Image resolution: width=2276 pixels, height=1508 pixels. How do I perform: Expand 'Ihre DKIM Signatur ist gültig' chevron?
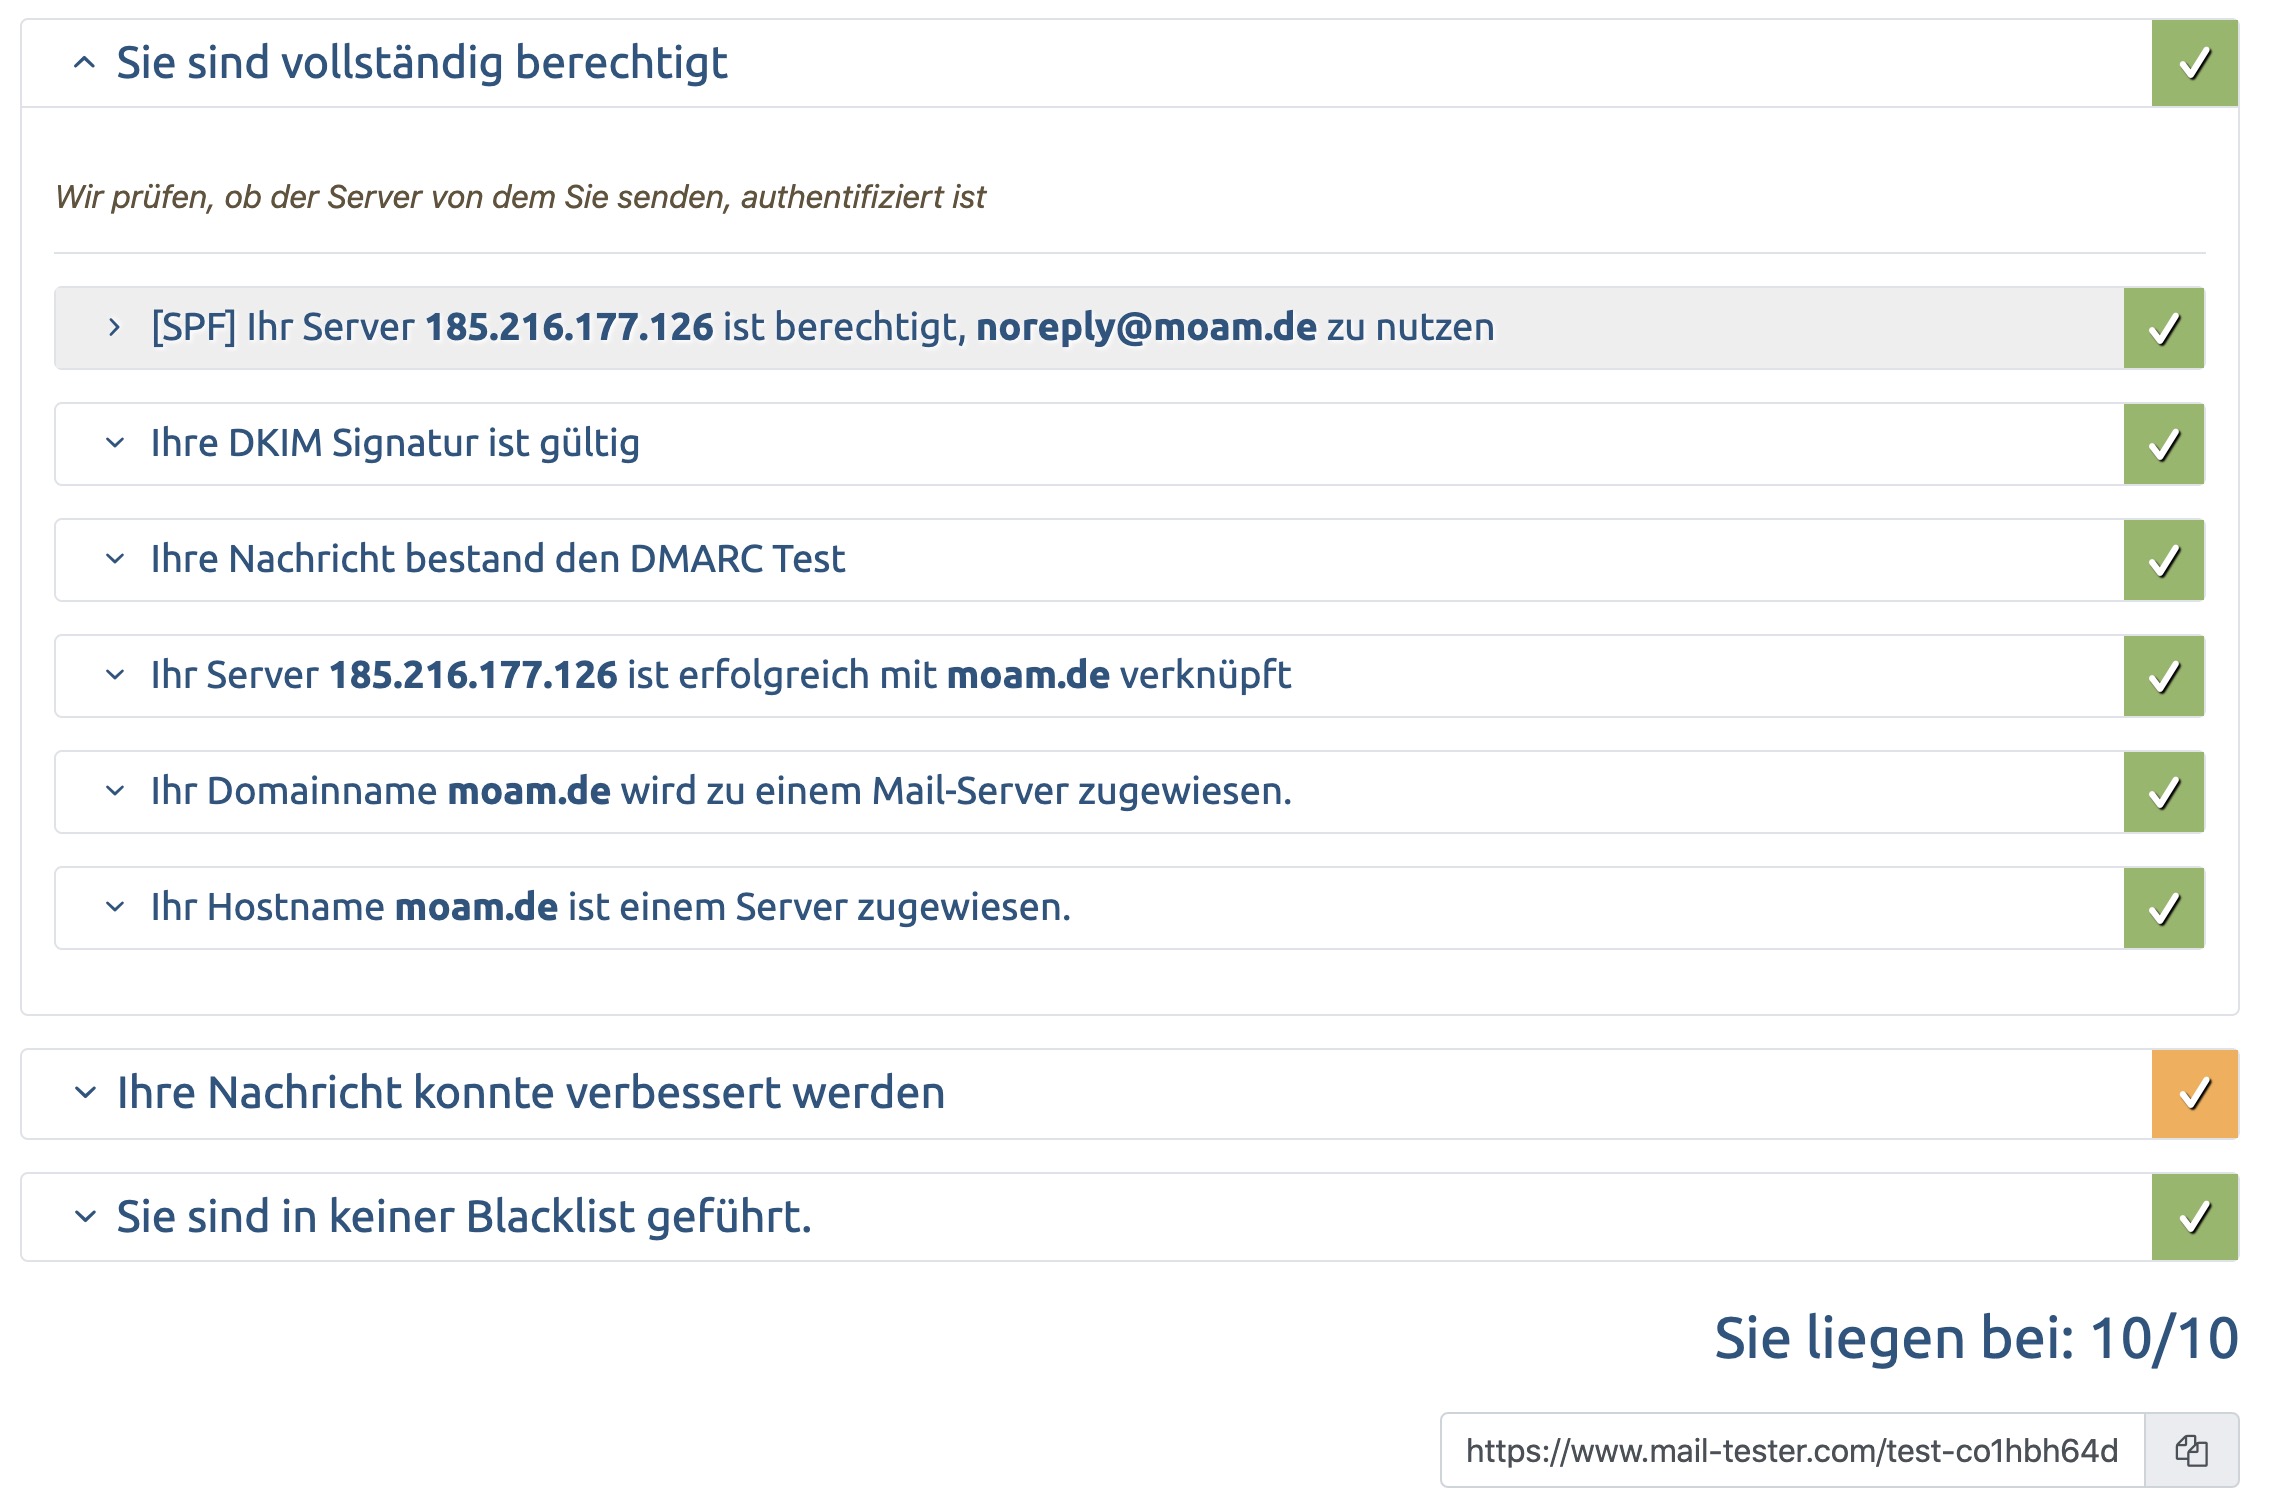tap(115, 443)
